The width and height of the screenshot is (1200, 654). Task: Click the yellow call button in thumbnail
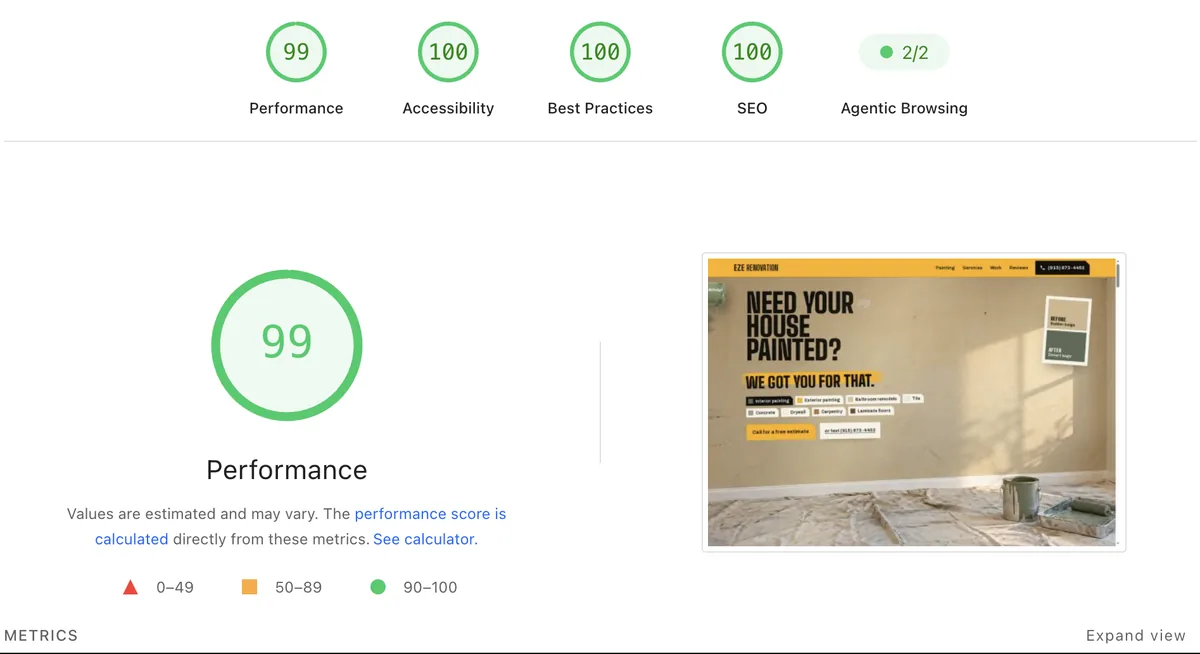point(780,431)
